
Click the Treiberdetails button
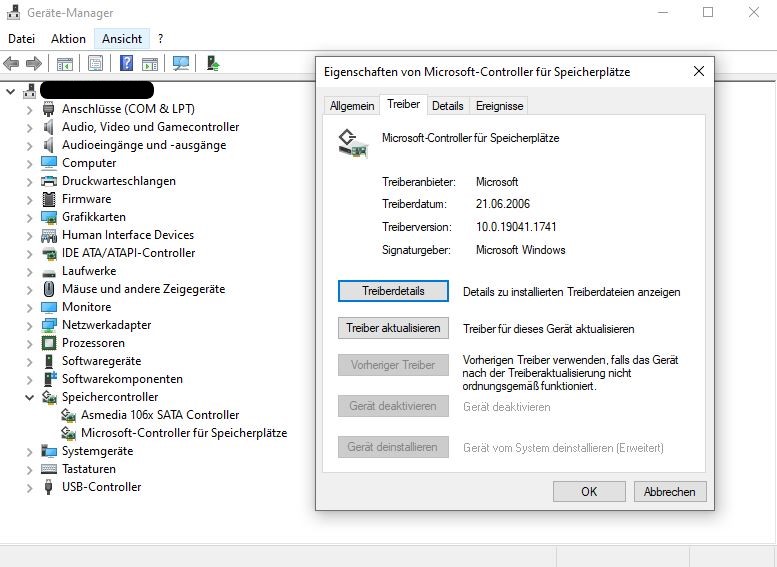click(393, 291)
